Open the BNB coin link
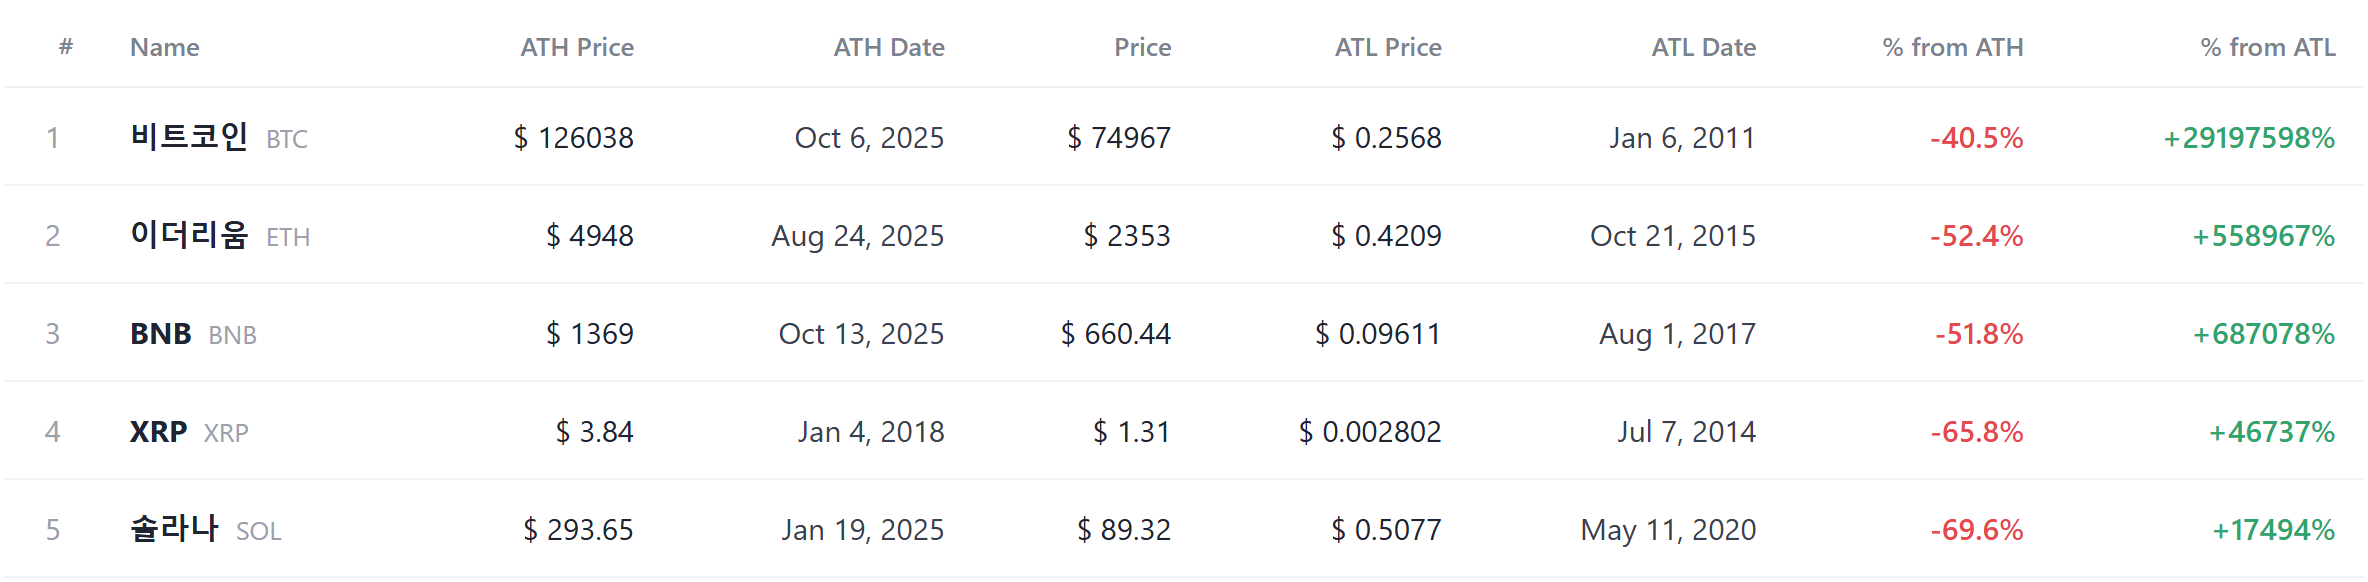 click(160, 333)
